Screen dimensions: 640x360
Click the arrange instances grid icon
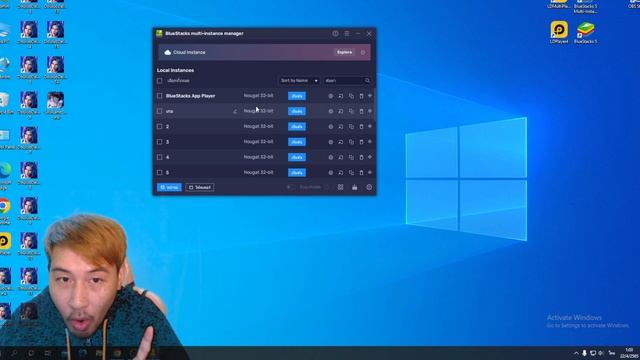pos(340,187)
